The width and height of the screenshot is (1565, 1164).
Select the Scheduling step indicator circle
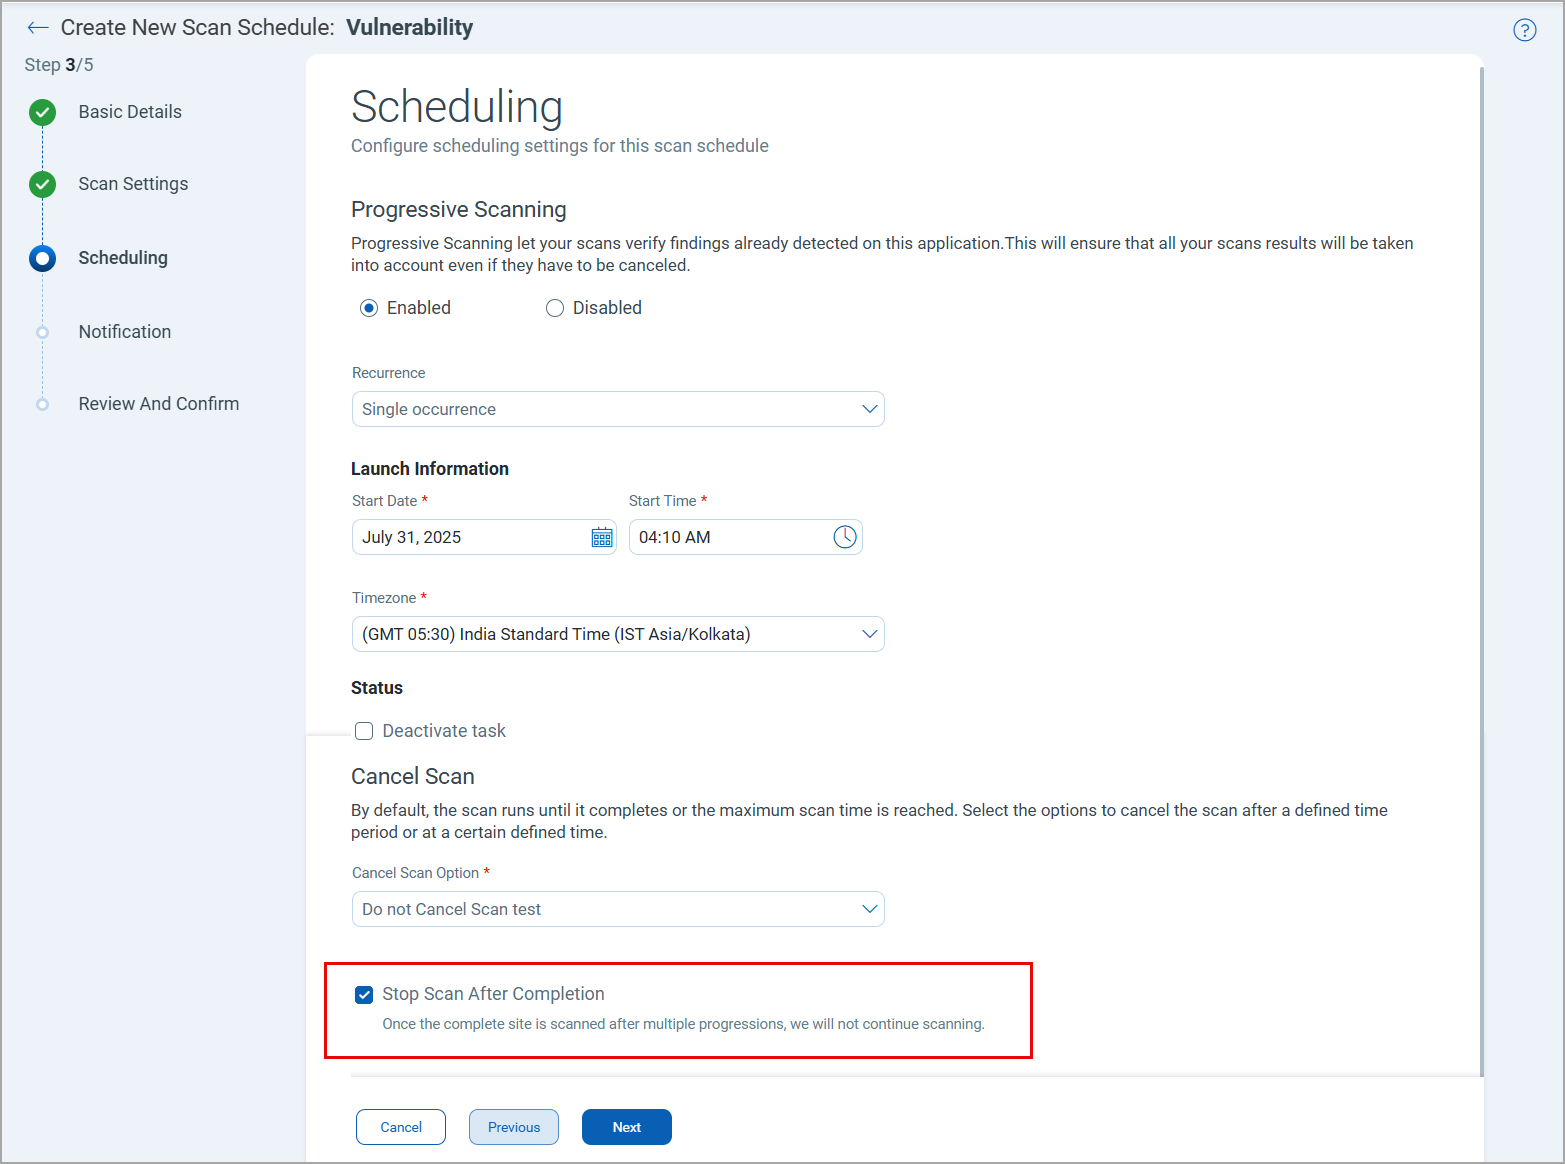point(42,258)
